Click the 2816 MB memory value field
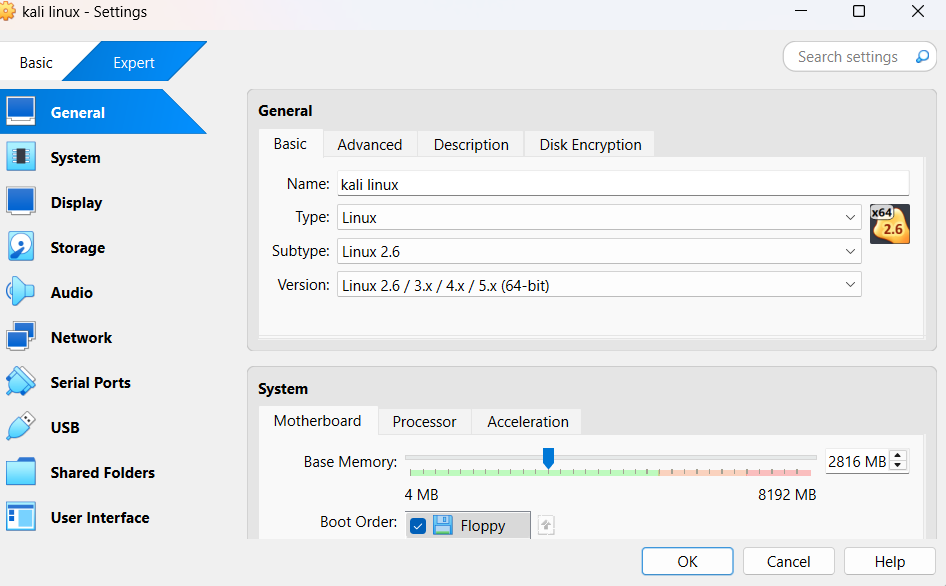Viewport: 946px width, 586px height. (857, 462)
